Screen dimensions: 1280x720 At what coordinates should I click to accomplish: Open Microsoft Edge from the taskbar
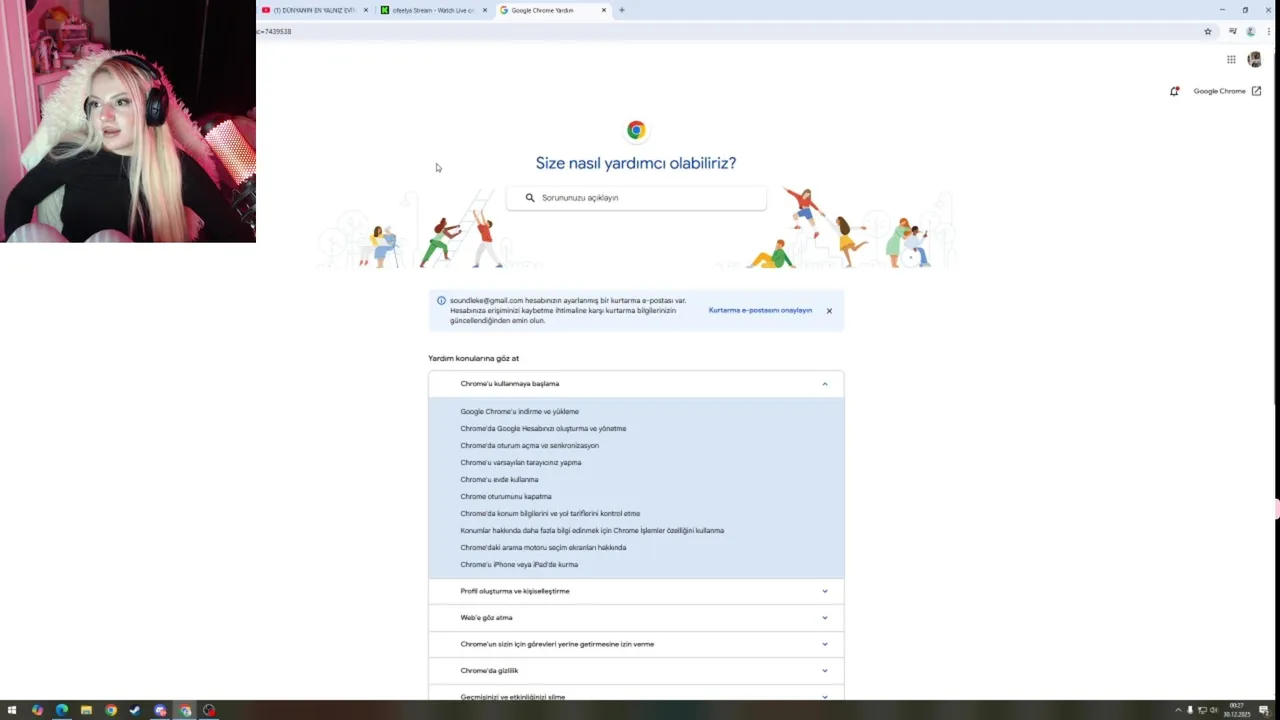tap(62, 711)
